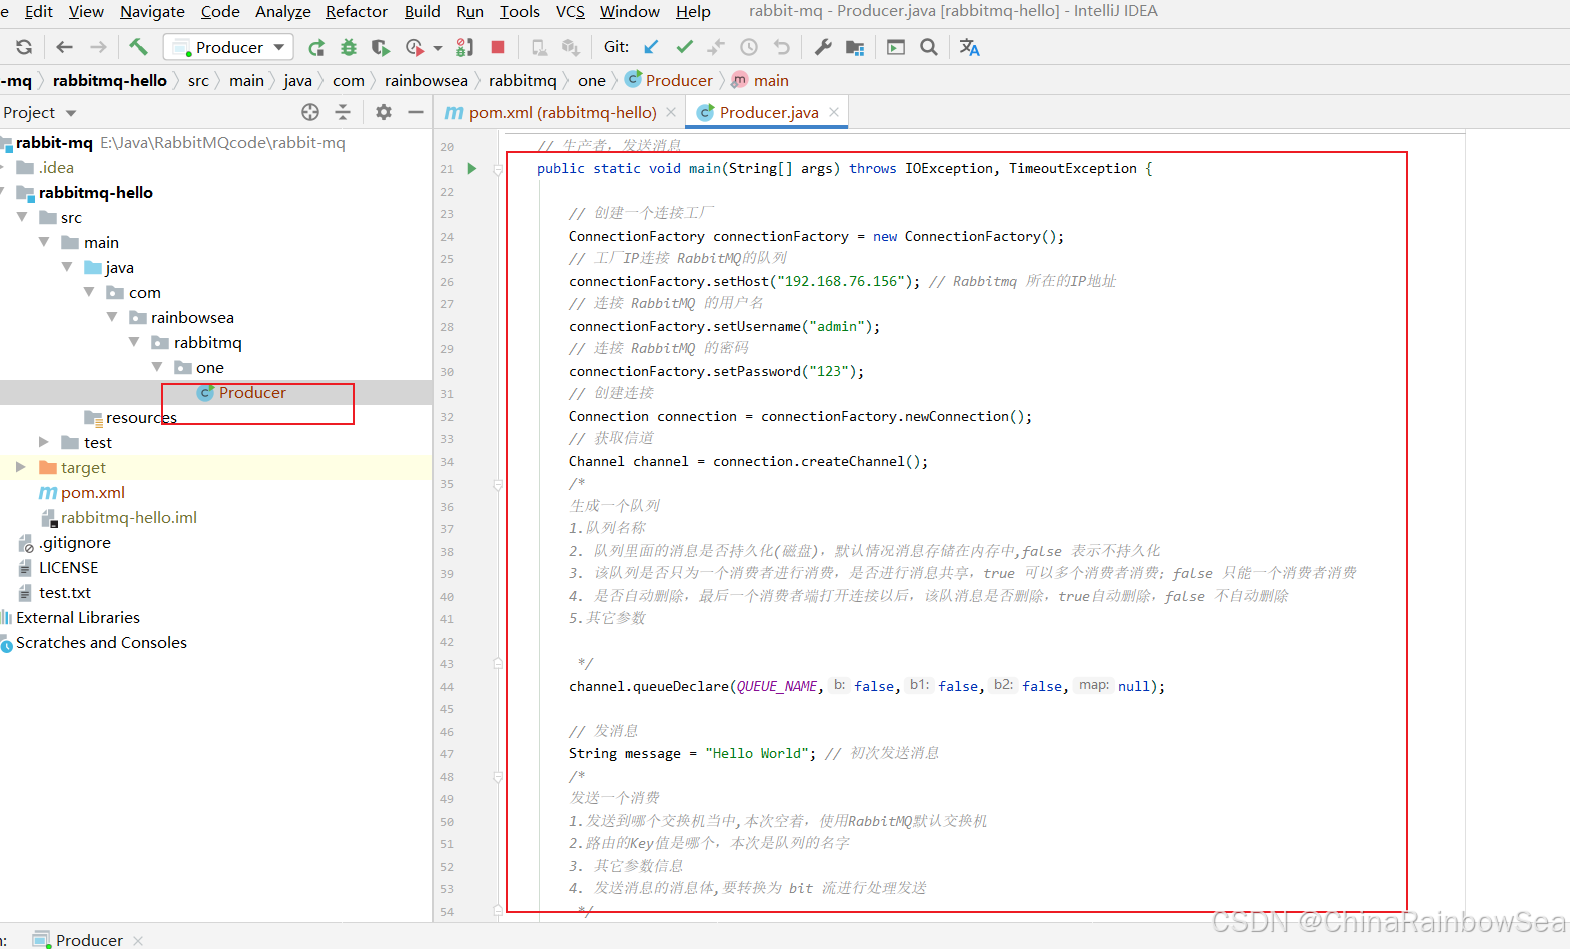Select pom.xml in the project tree
The height and width of the screenshot is (949, 1570).
tap(92, 492)
